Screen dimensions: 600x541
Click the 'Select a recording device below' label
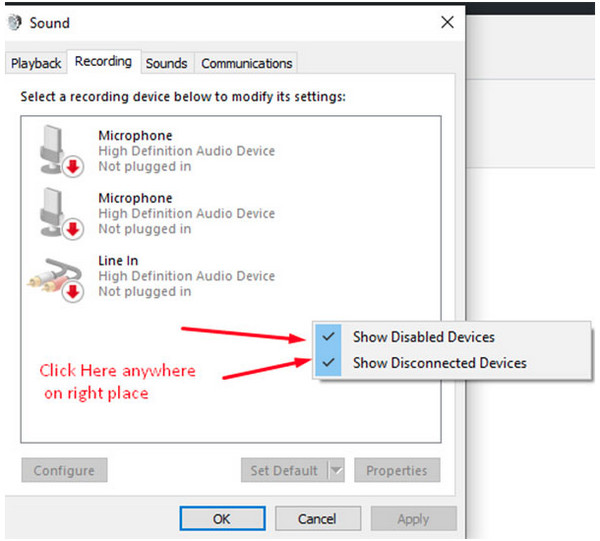pos(183,97)
